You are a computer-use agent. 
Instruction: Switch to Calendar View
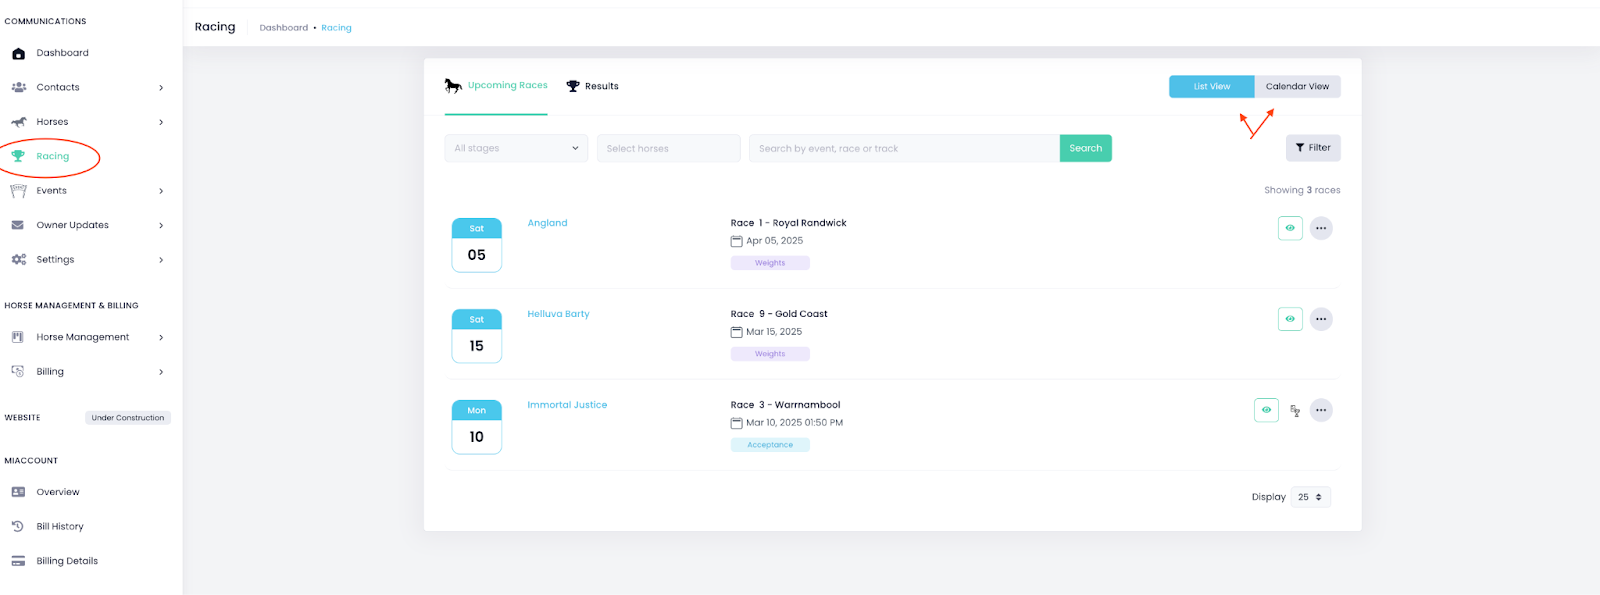pos(1297,87)
